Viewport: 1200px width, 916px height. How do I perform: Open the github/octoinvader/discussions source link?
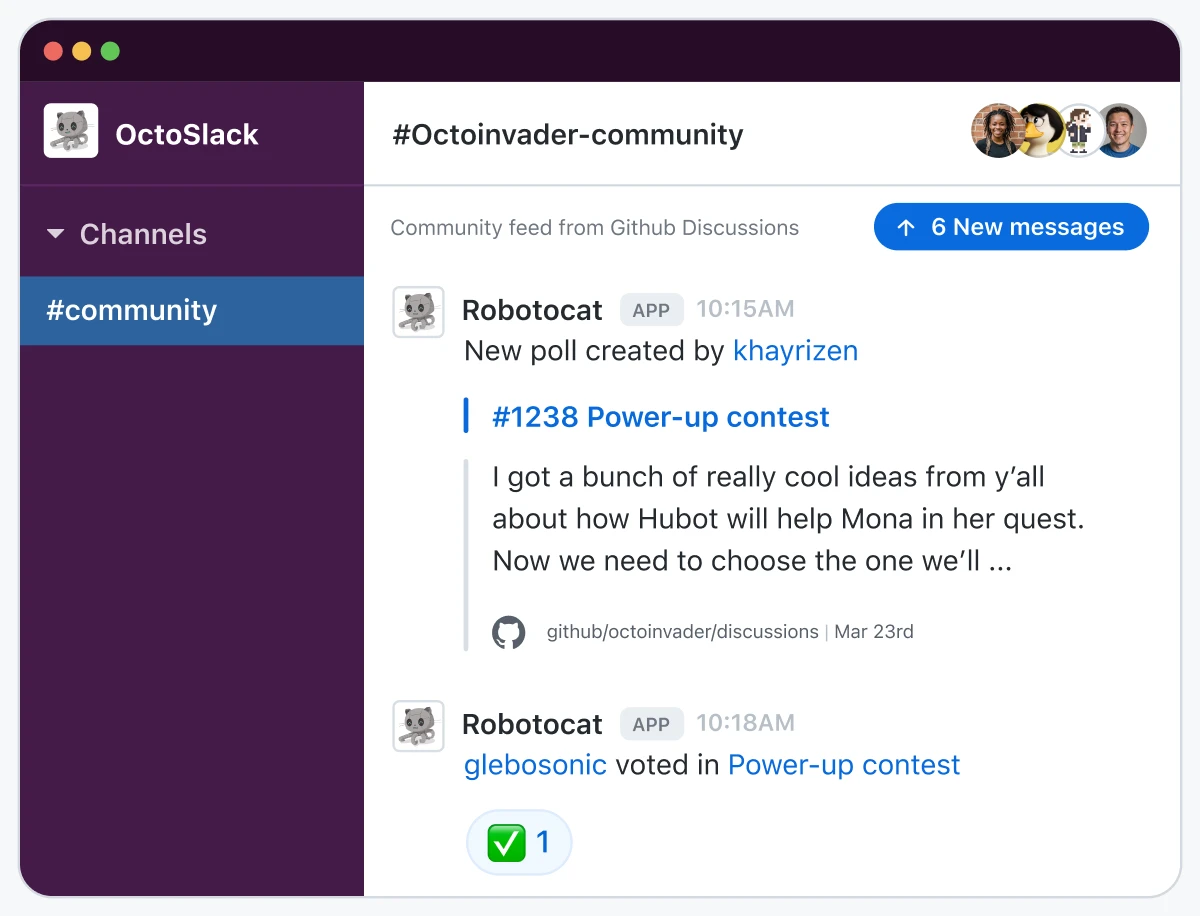coord(681,631)
